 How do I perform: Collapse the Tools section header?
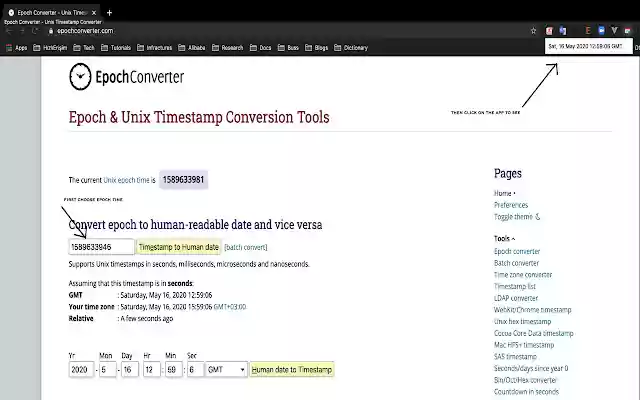(504, 238)
